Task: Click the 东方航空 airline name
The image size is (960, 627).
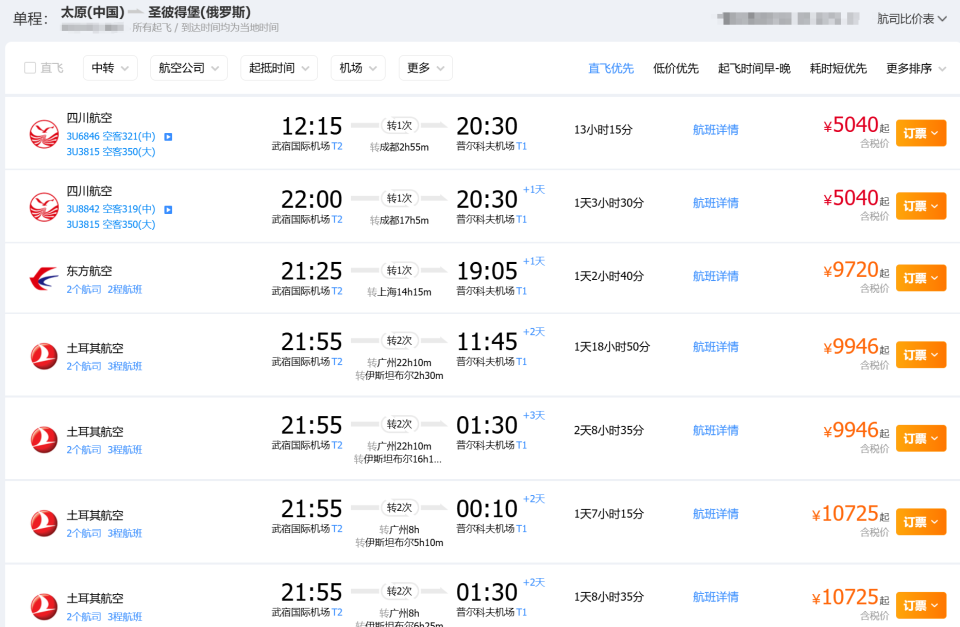Action: pos(89,271)
